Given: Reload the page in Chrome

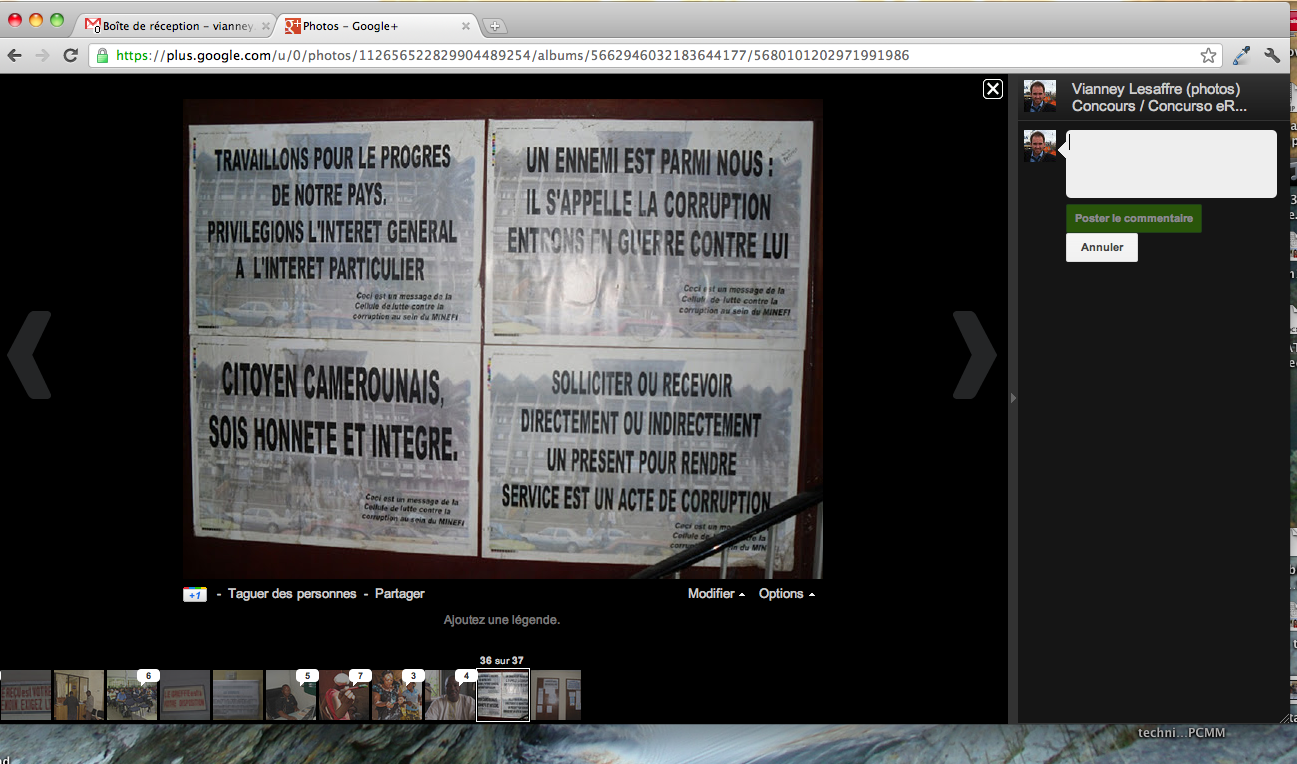Looking at the screenshot, I should click(x=70, y=56).
